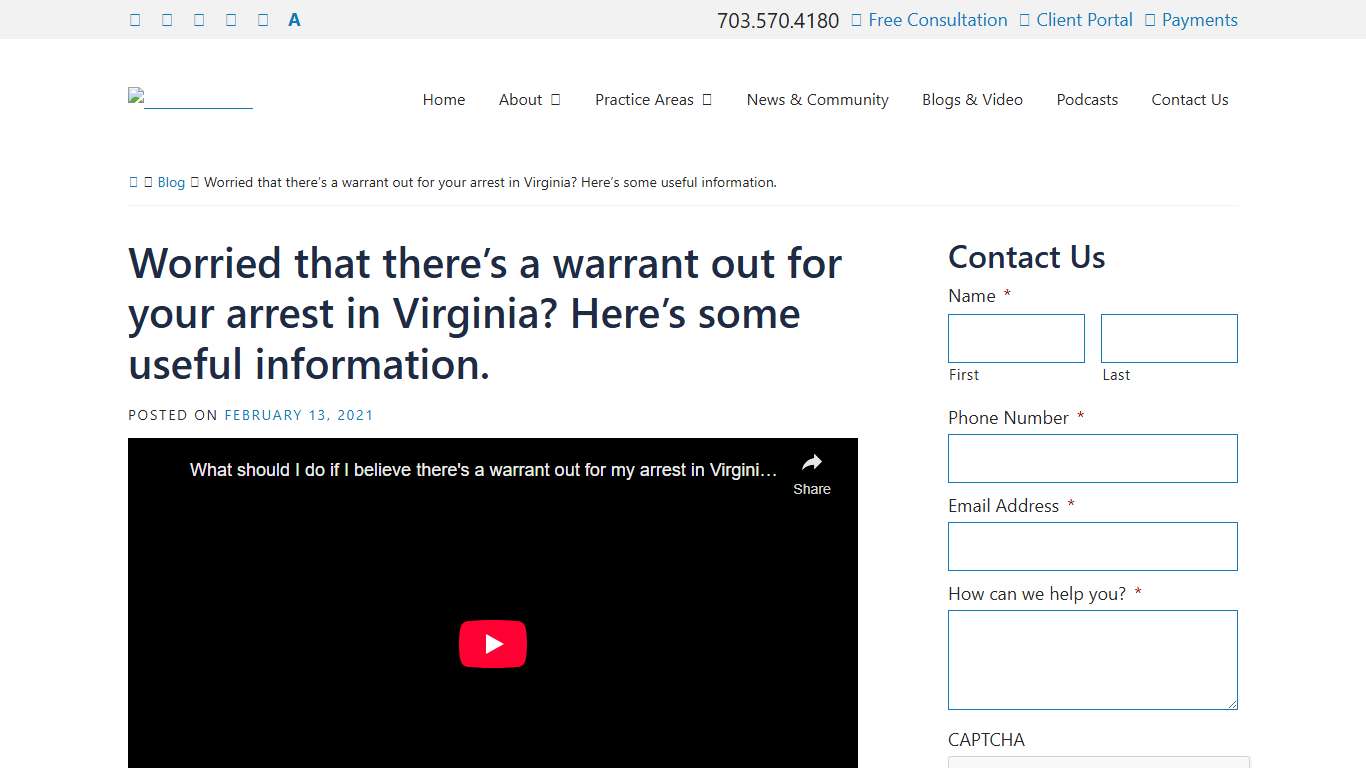Open the Podcasts navigation item
This screenshot has width=1366, height=768.
tap(1087, 99)
